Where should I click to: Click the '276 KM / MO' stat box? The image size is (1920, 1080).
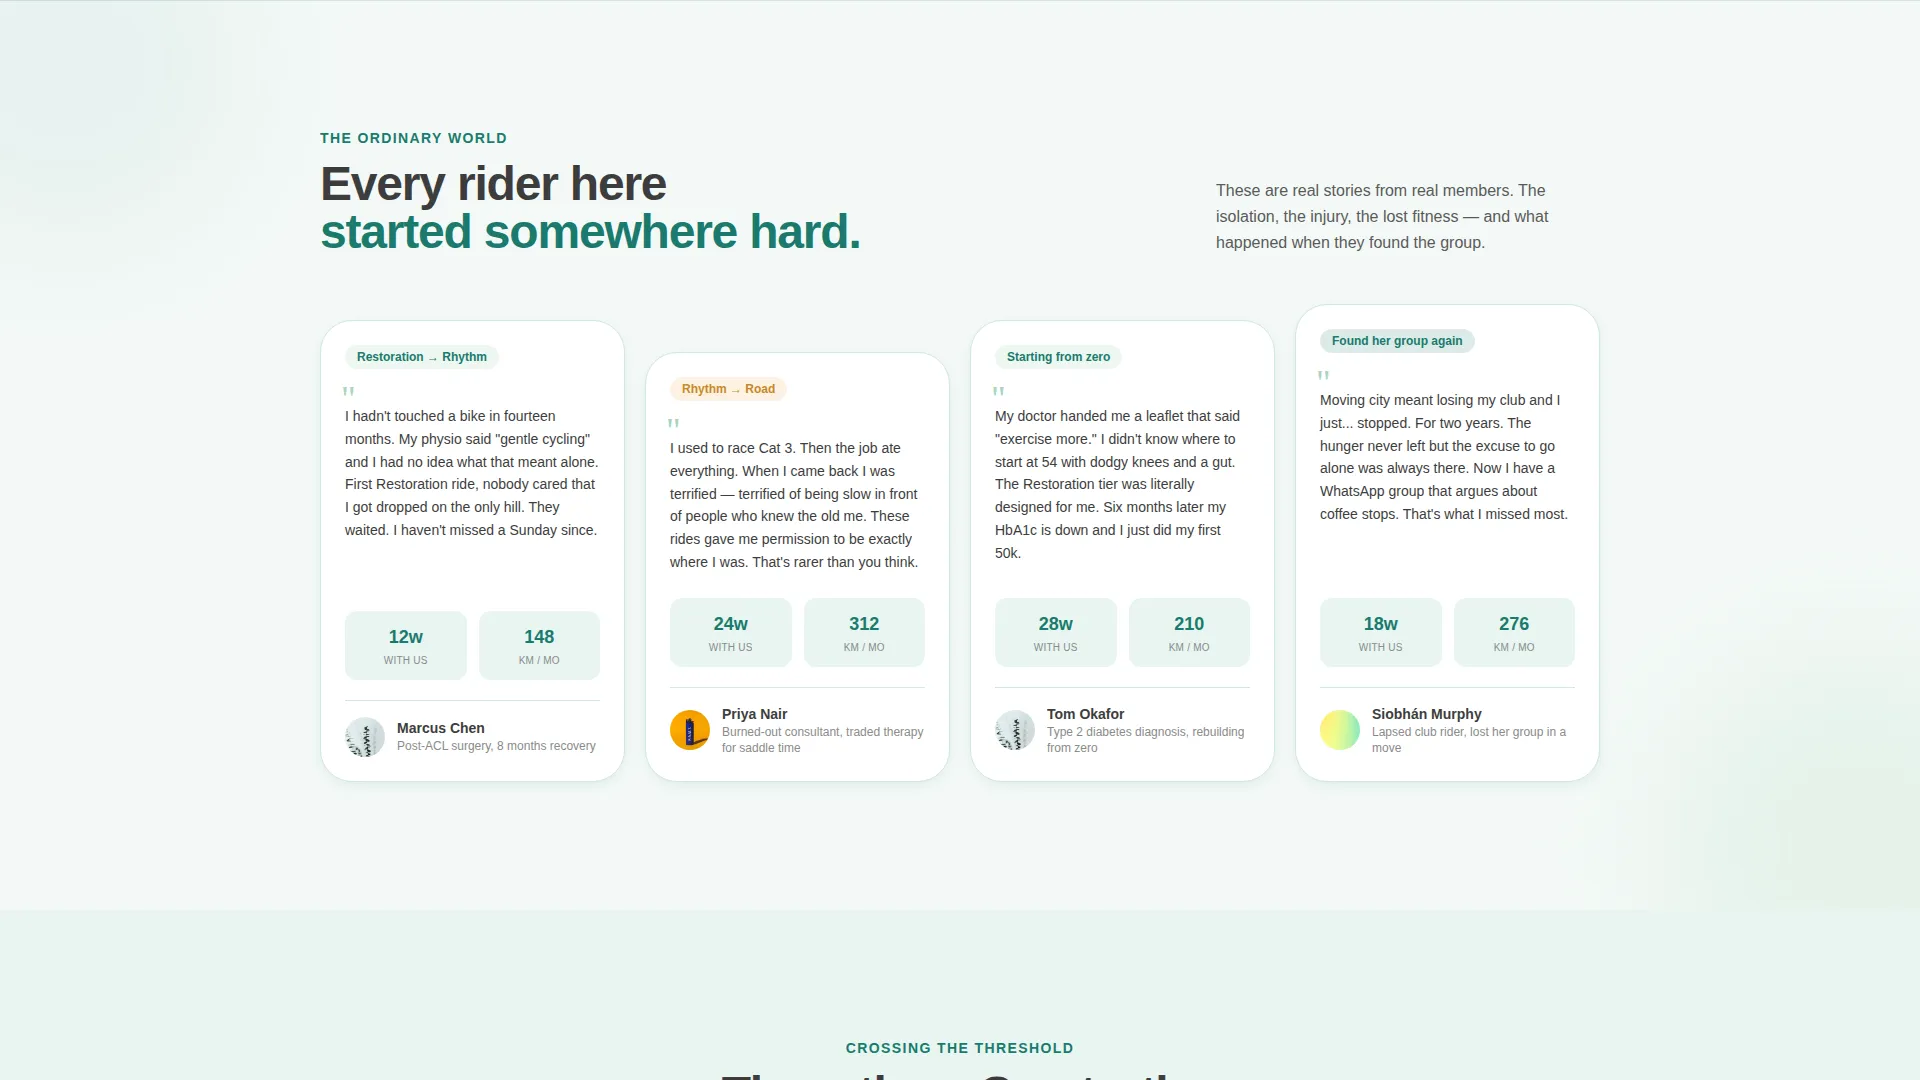1514,633
